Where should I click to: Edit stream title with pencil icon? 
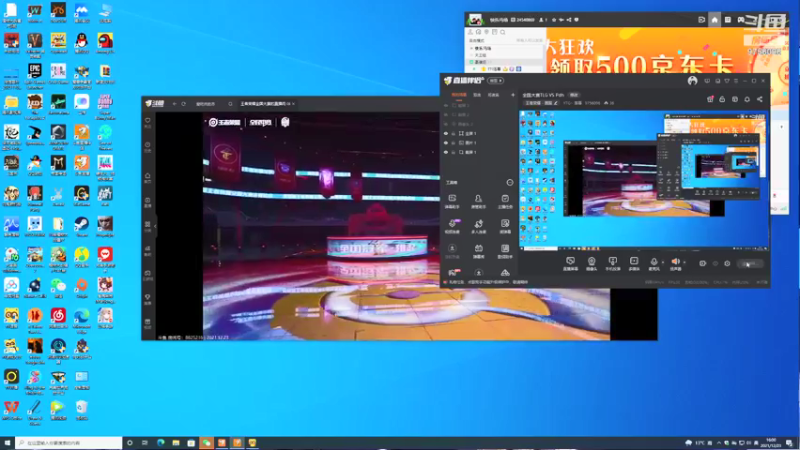tap(556, 103)
